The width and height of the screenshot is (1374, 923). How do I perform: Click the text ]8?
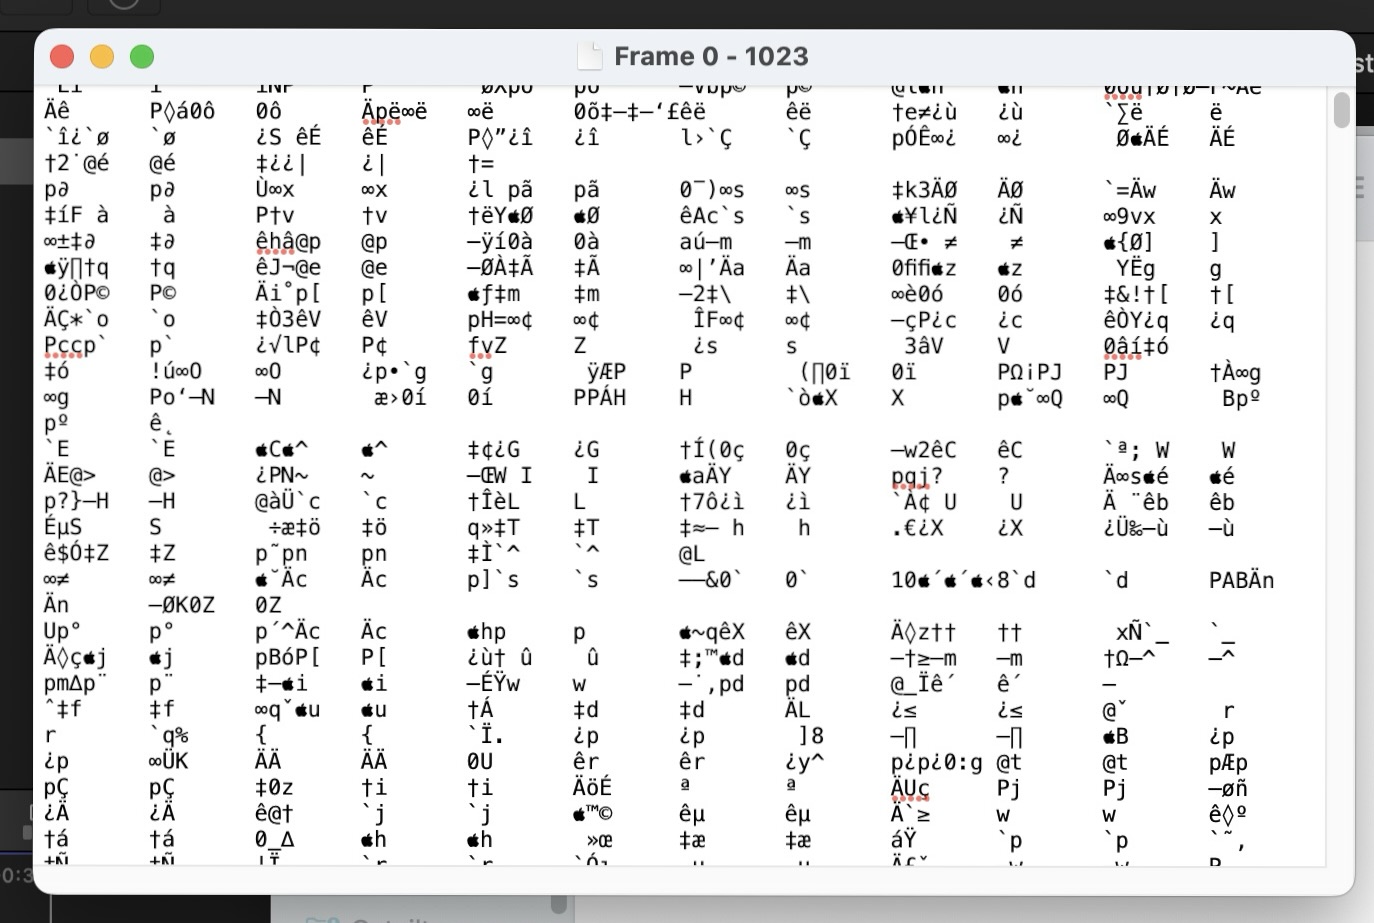point(811,736)
